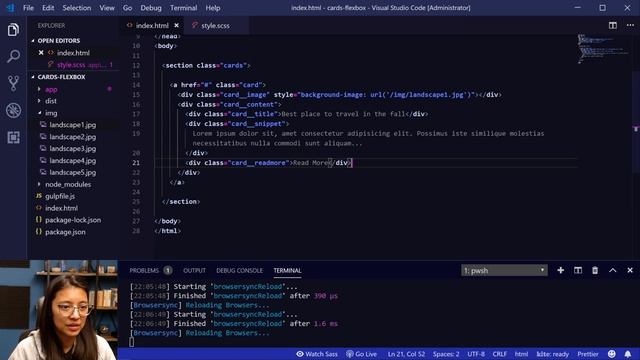
Task: Click cursor position Ln 21, Col 52
Action: tap(406, 354)
